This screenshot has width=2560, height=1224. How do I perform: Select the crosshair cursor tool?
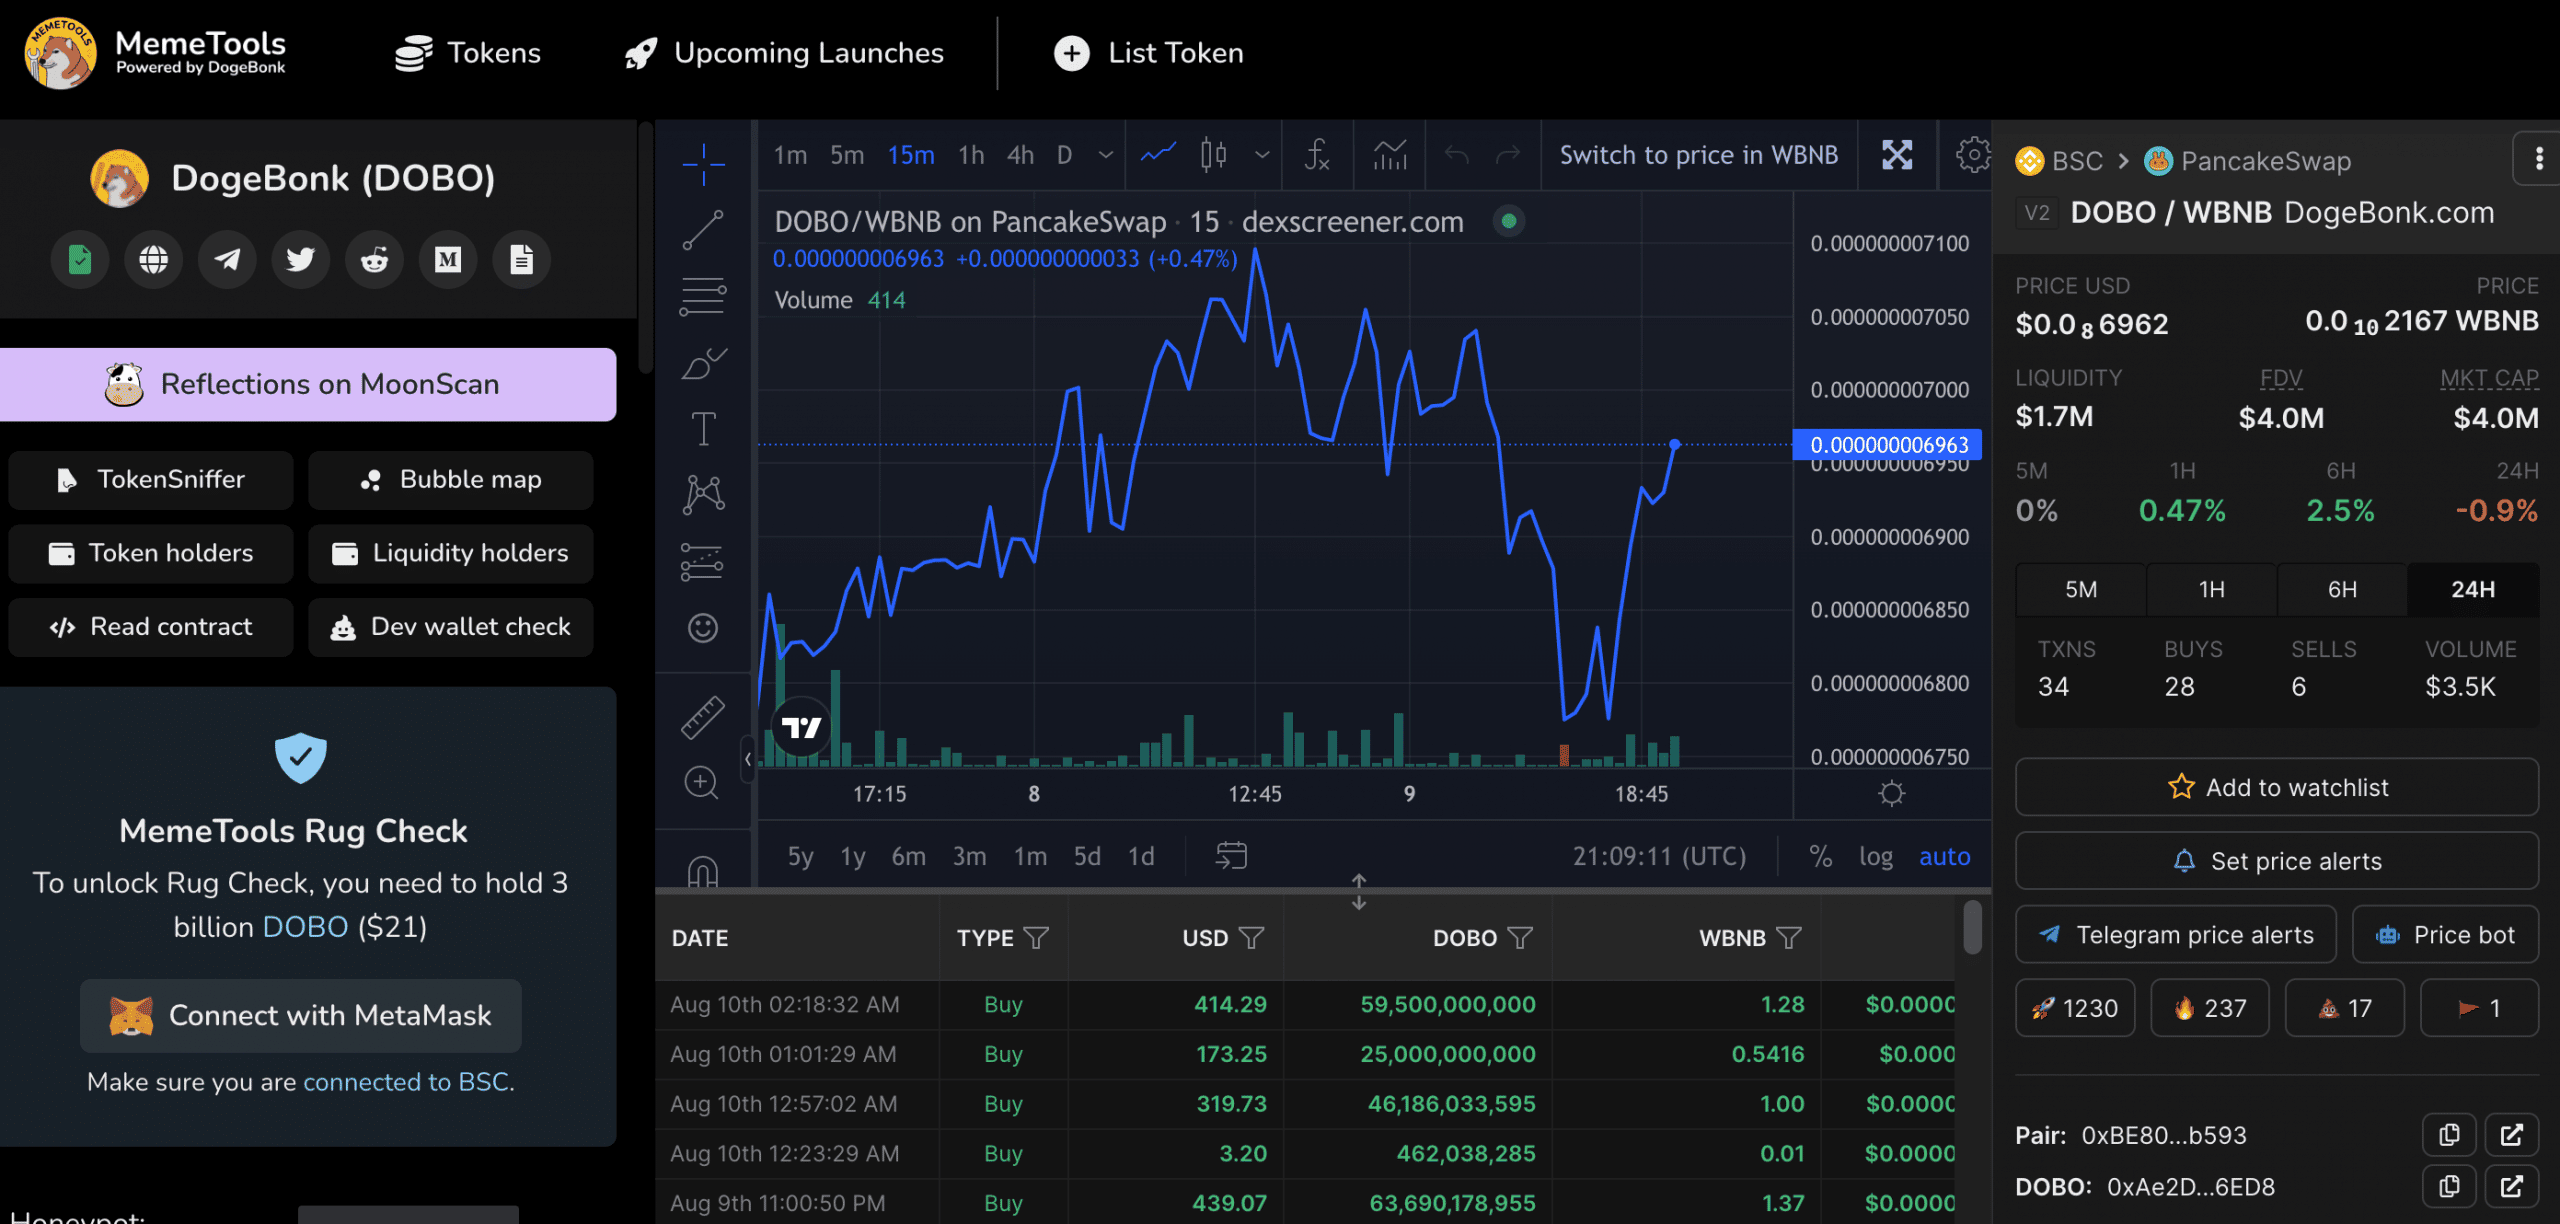[703, 163]
